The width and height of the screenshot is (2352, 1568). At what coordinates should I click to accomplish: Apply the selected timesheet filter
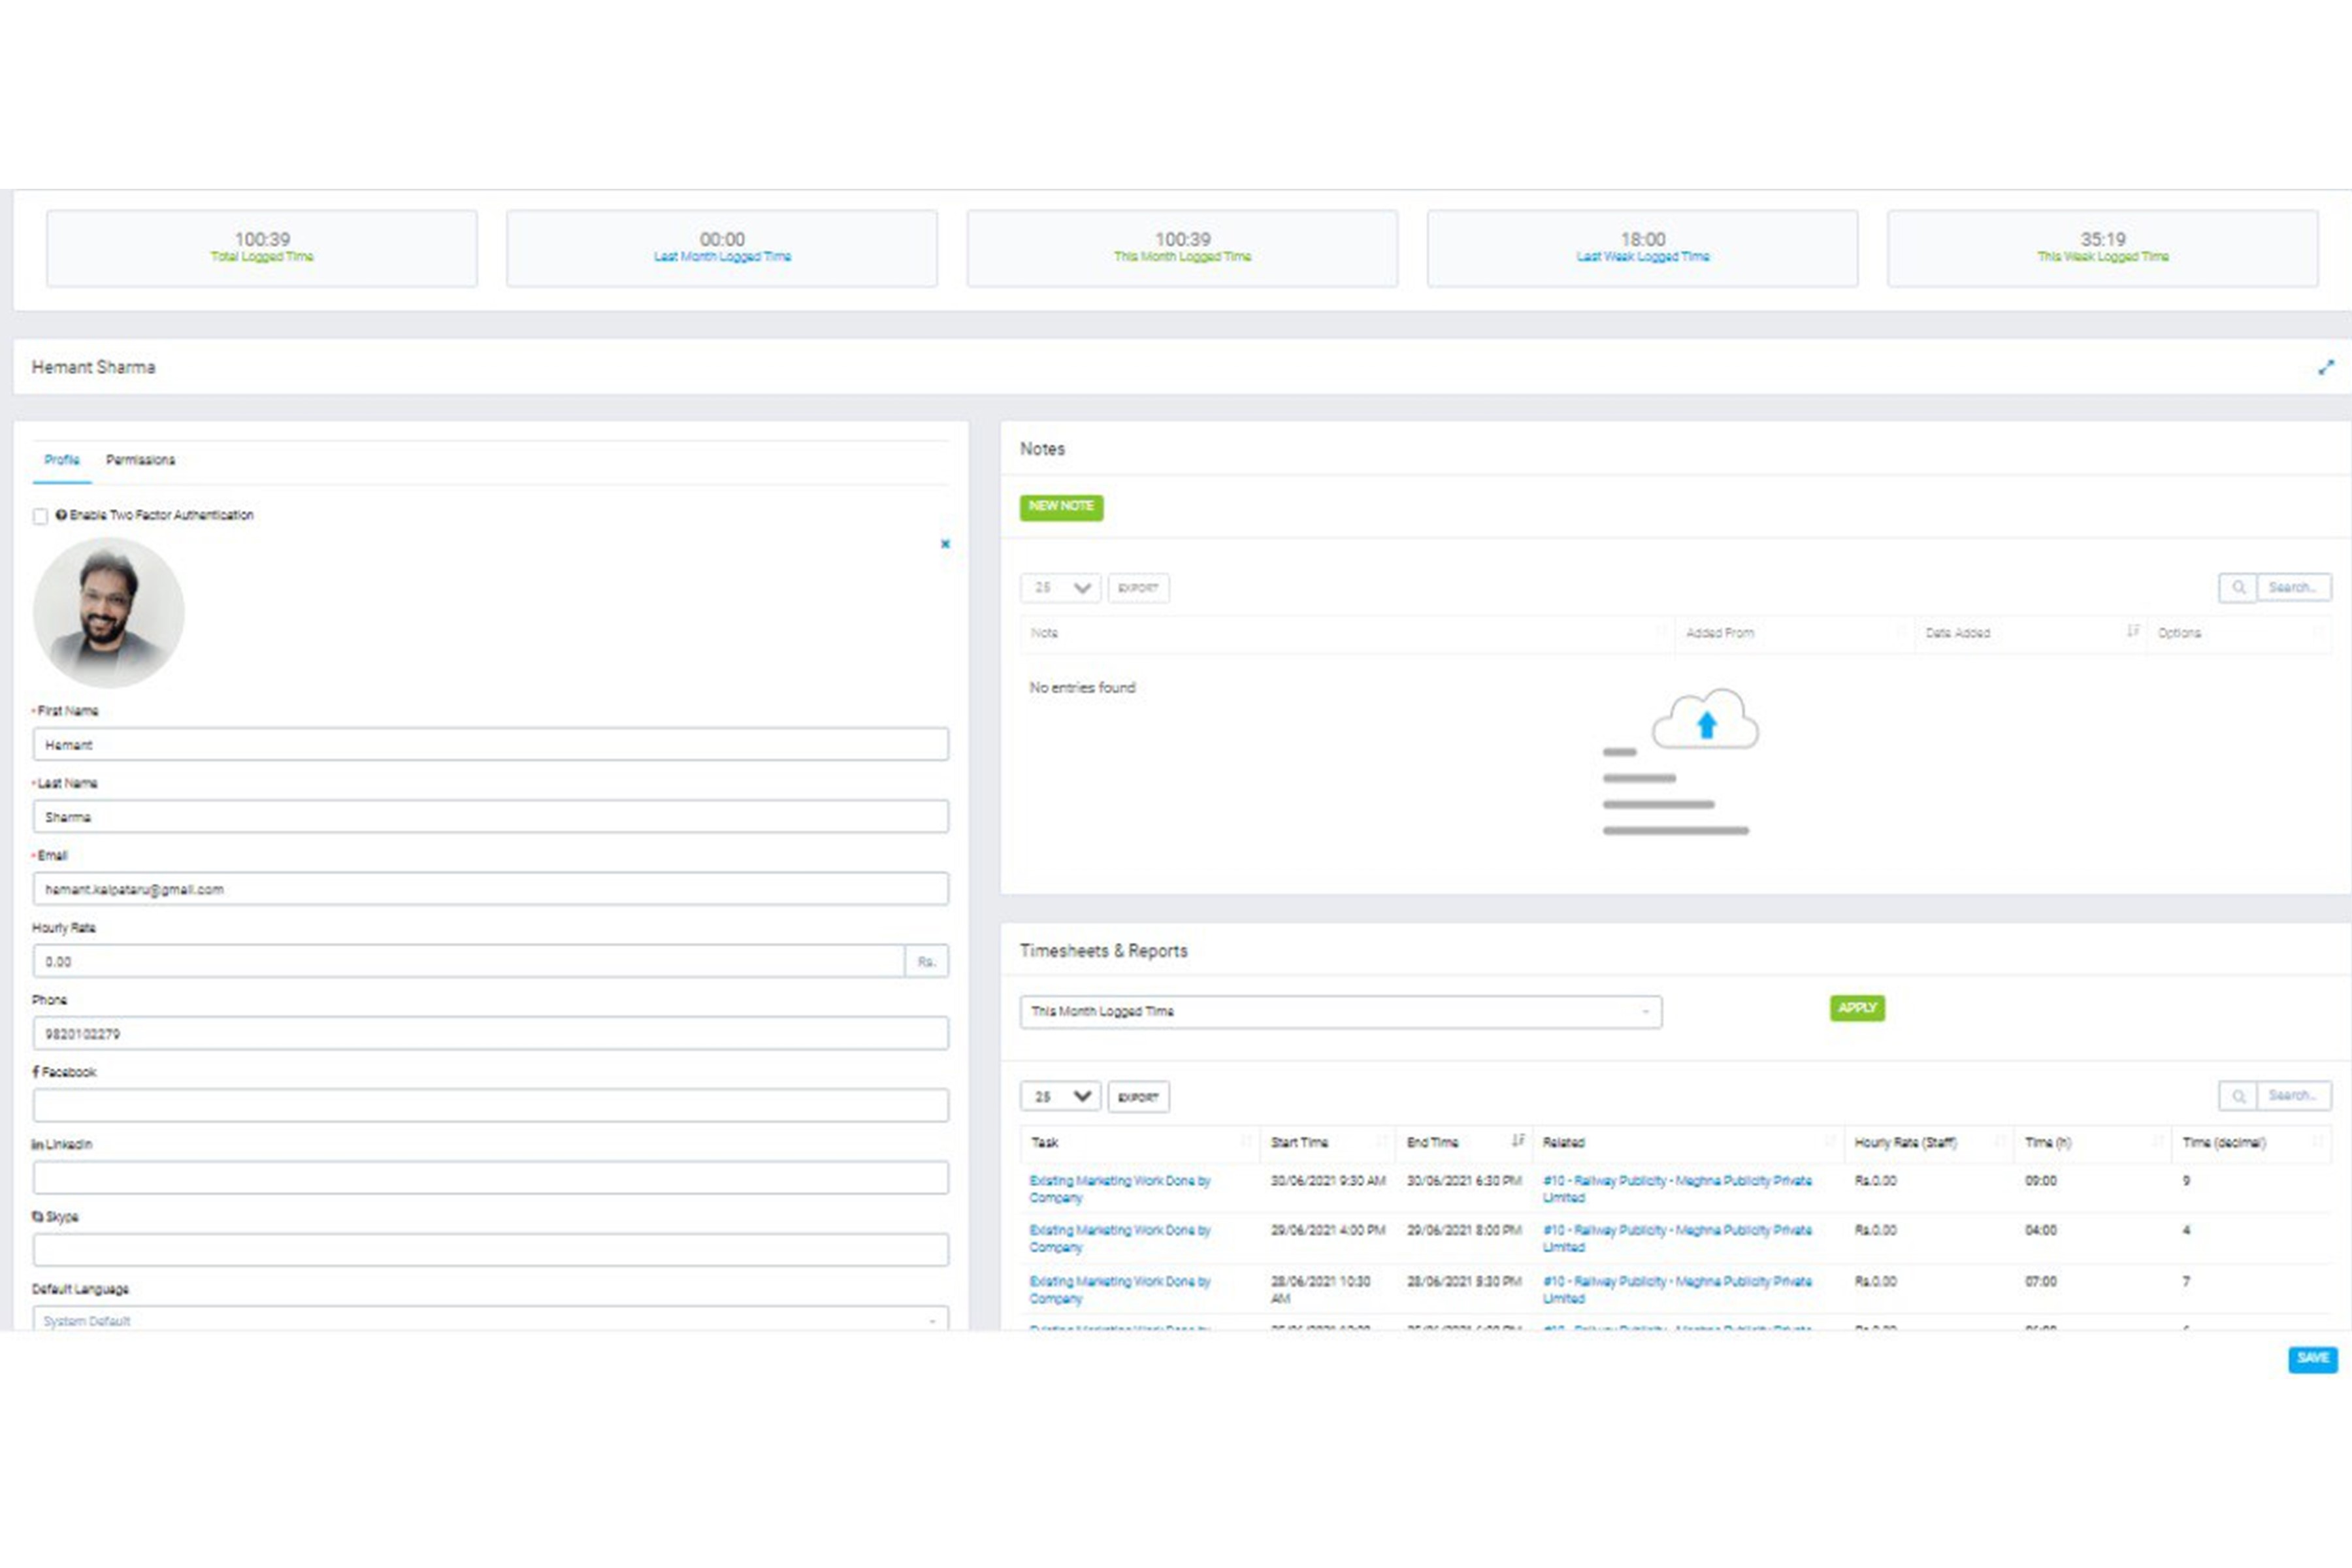tap(1856, 1008)
